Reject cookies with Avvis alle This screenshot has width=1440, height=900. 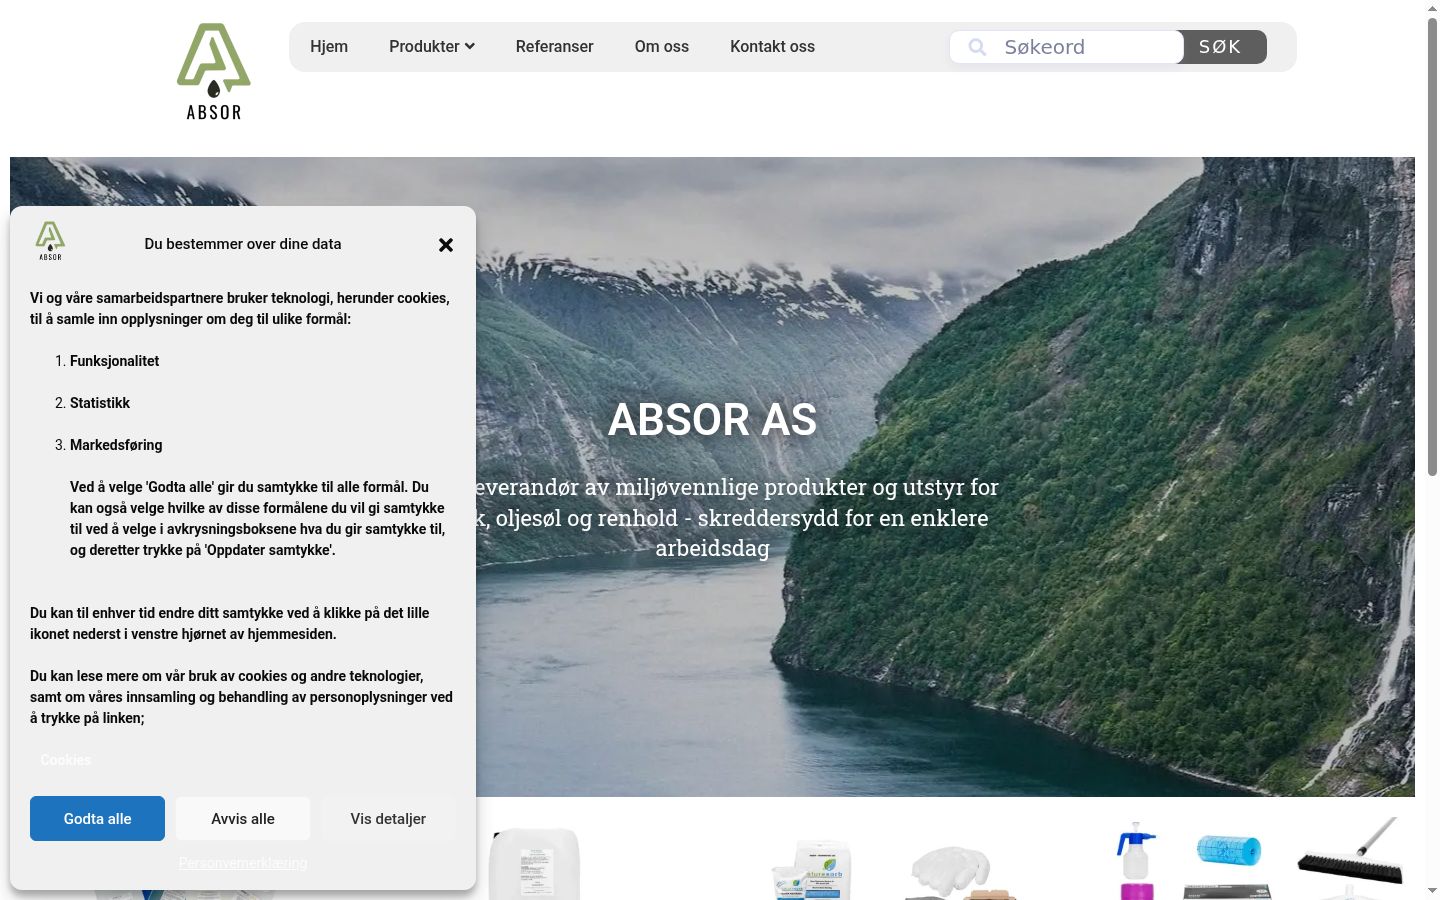[243, 819]
